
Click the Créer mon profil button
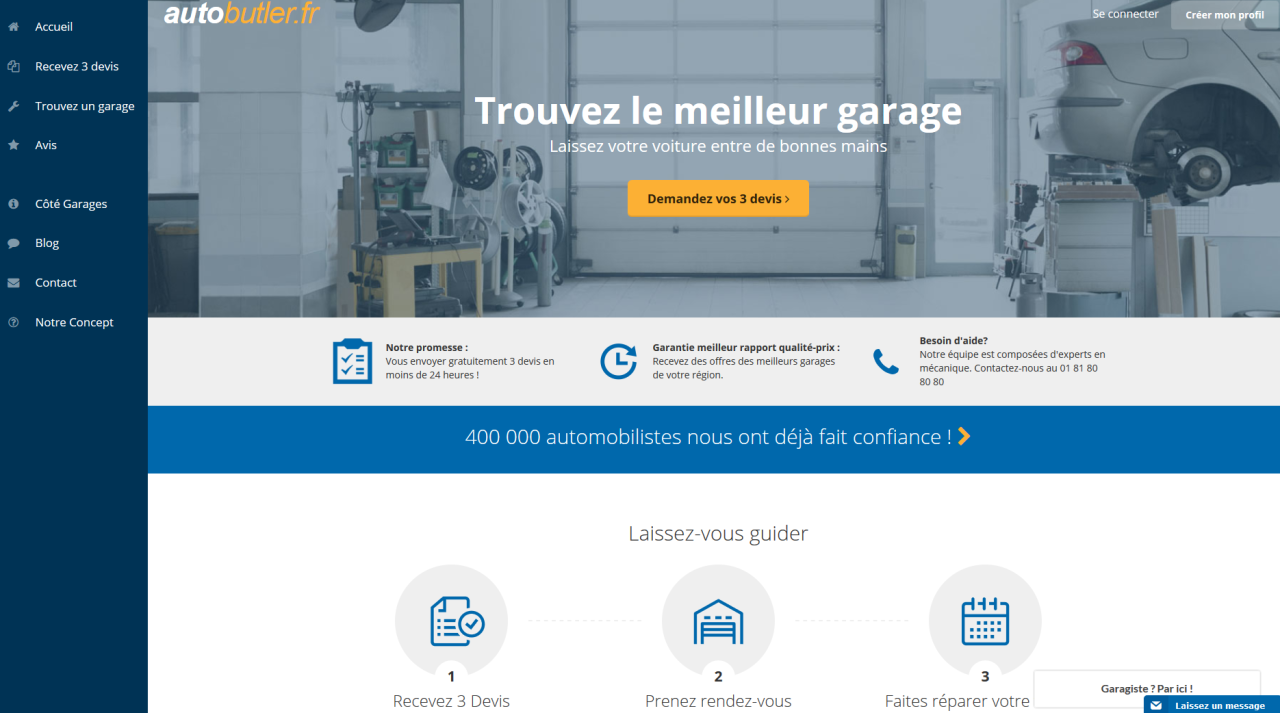[x=1223, y=14]
